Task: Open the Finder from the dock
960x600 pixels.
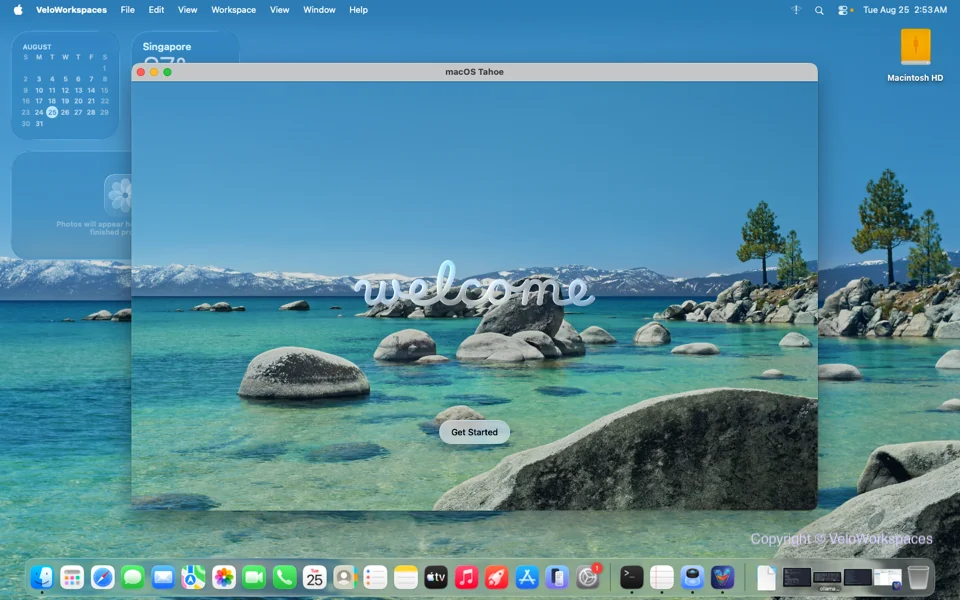Action: (42, 577)
